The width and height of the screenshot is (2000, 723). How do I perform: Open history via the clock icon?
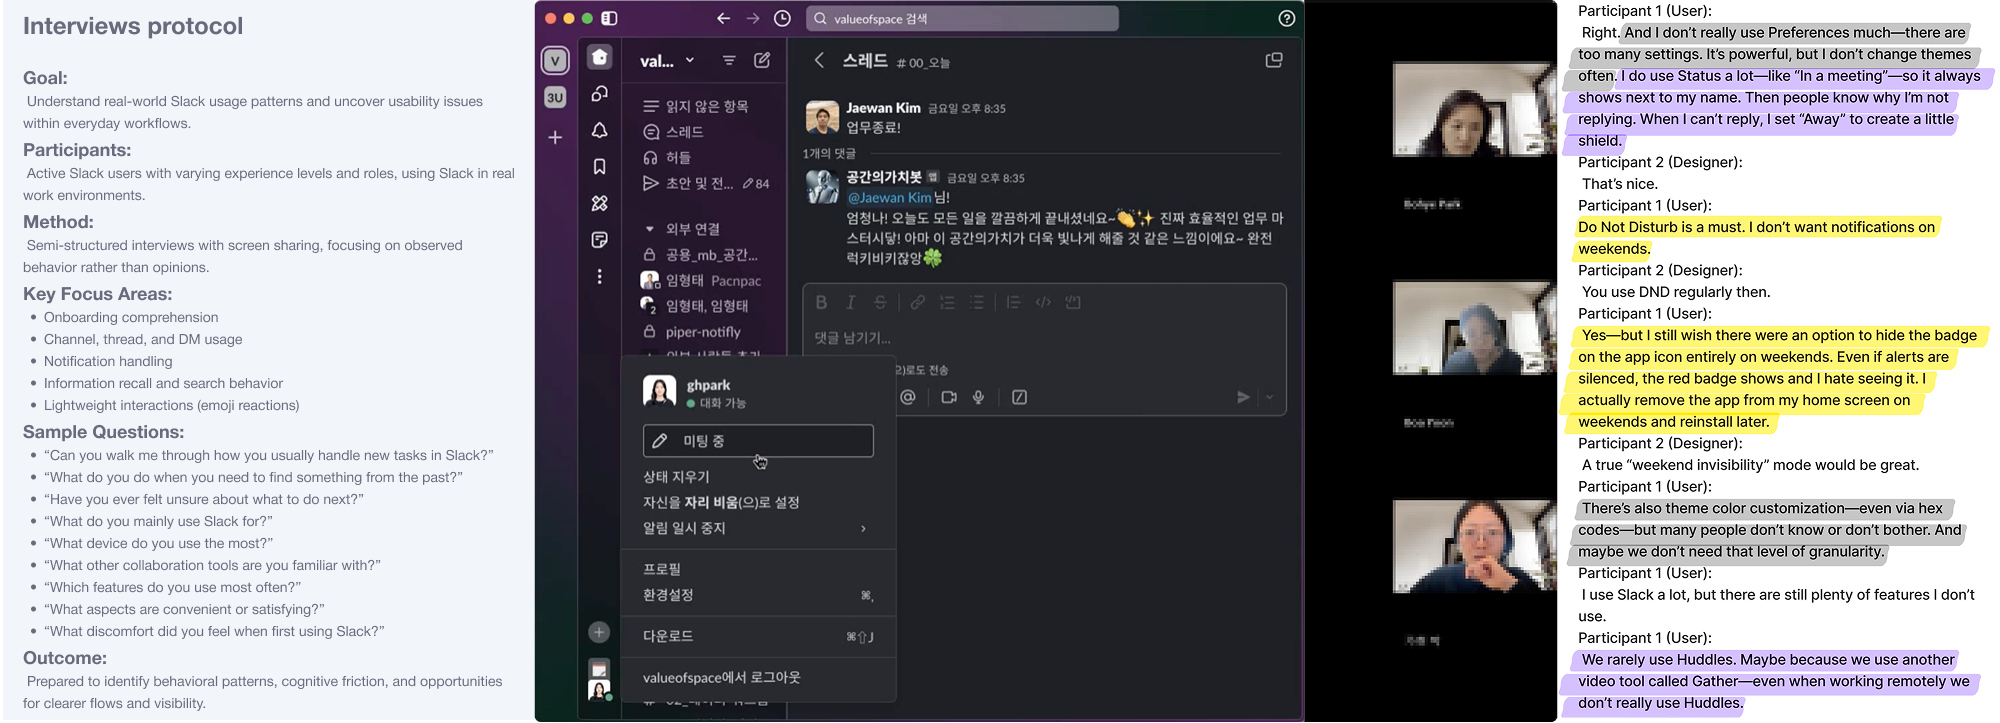point(782,18)
